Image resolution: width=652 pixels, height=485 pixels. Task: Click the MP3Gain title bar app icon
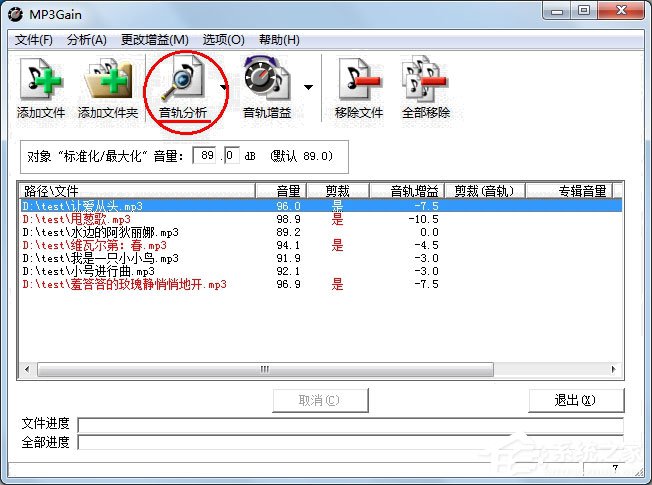coord(15,15)
